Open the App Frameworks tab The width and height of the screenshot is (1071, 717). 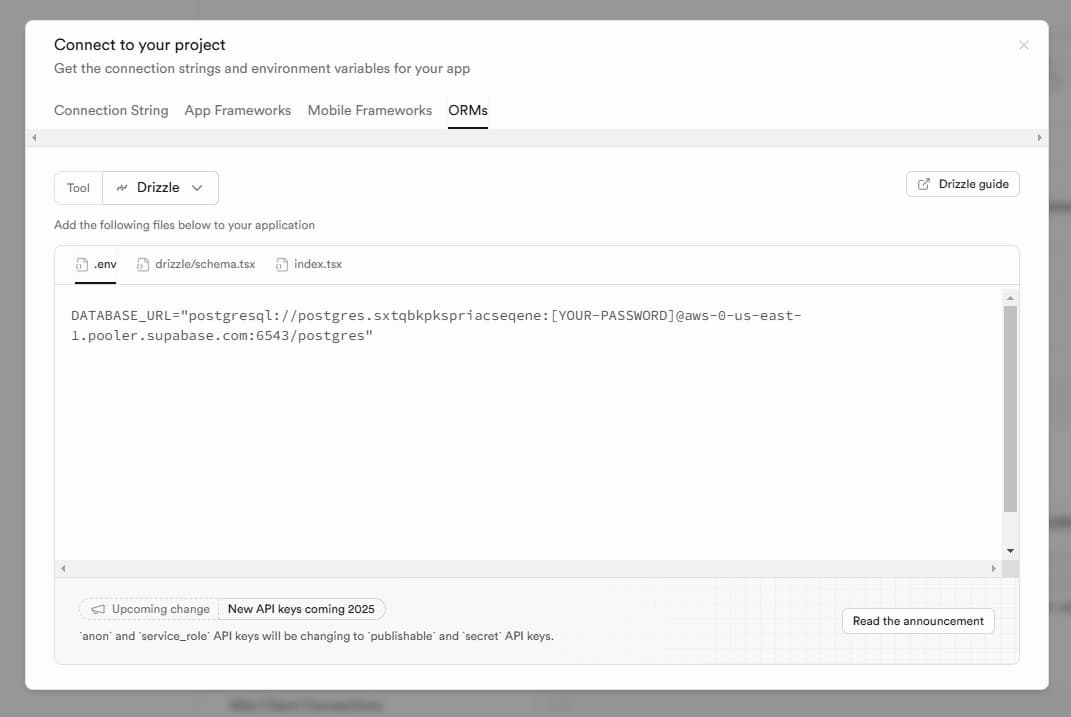pos(238,110)
